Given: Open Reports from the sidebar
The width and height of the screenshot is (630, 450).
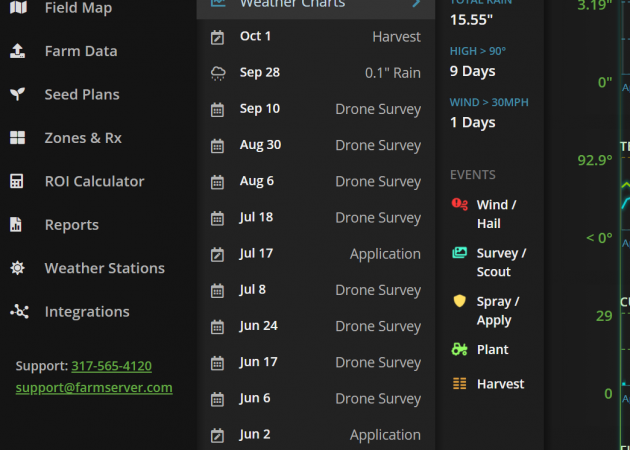Looking at the screenshot, I should click(x=71, y=225).
